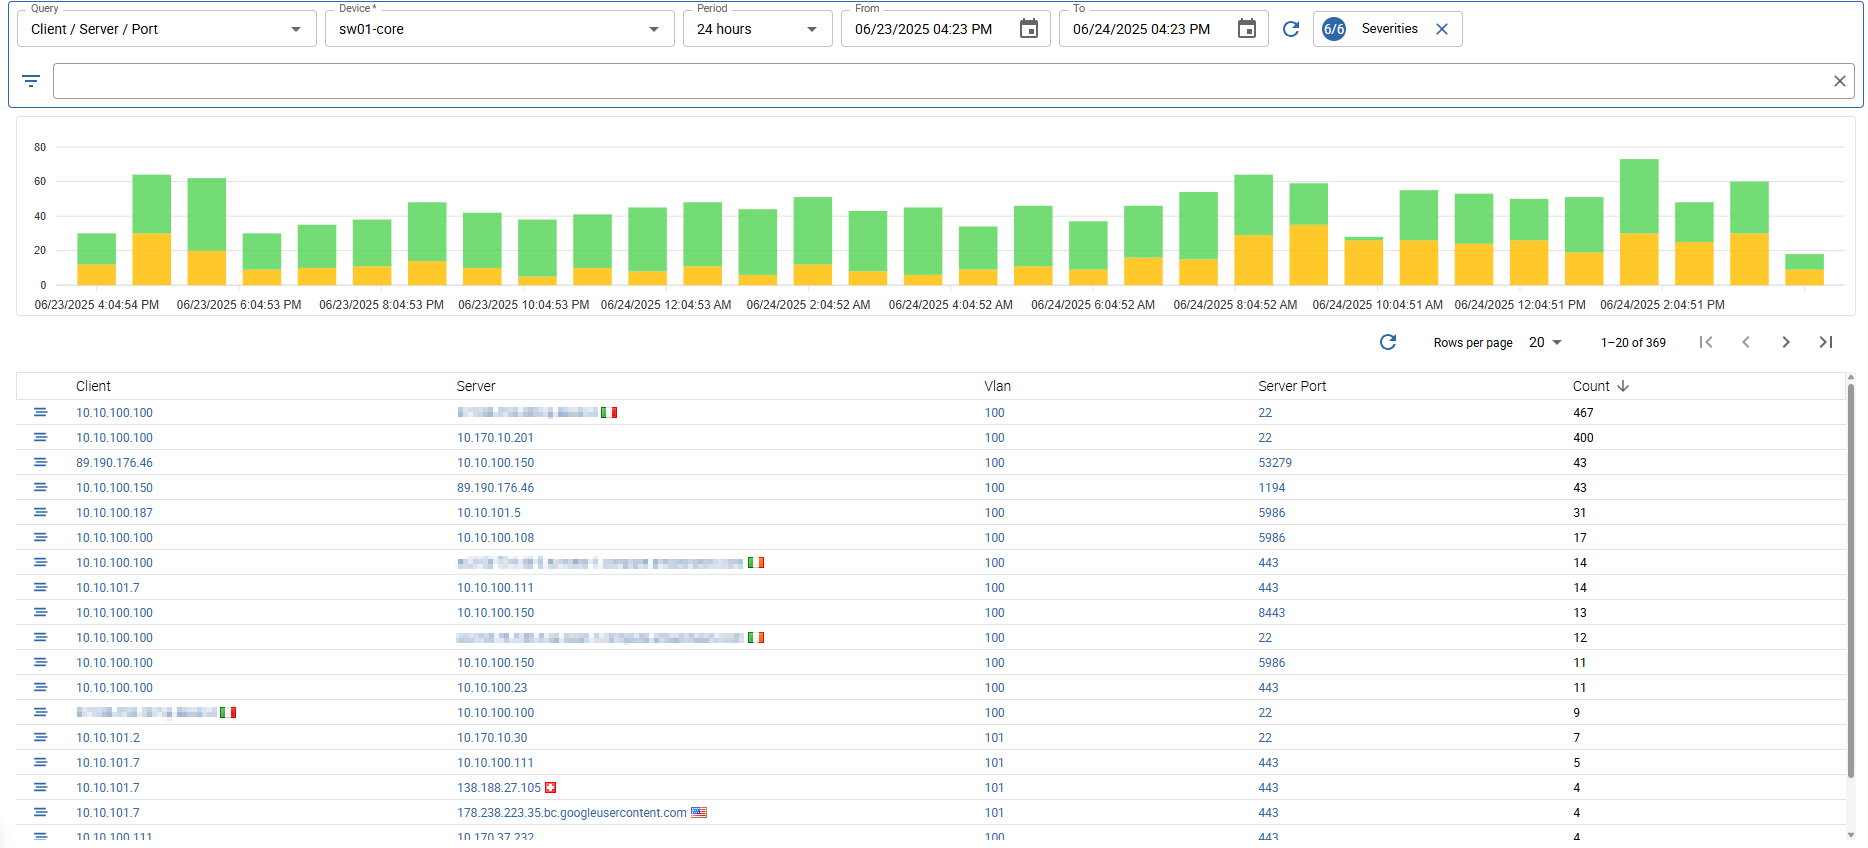Image resolution: width=1868 pixels, height=848 pixels.
Task: Open server link 138.188.27.105
Action: [x=499, y=787]
